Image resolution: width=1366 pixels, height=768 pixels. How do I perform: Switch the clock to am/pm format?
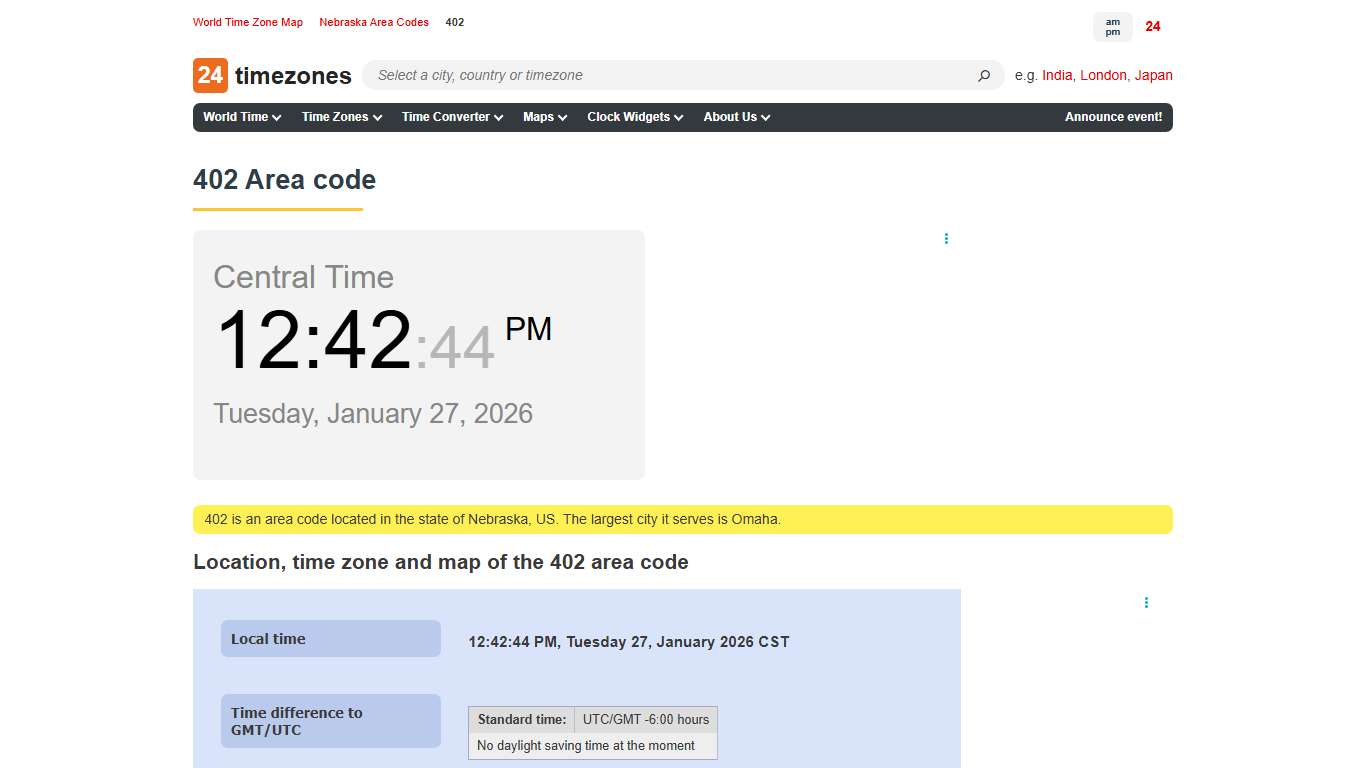1112,27
